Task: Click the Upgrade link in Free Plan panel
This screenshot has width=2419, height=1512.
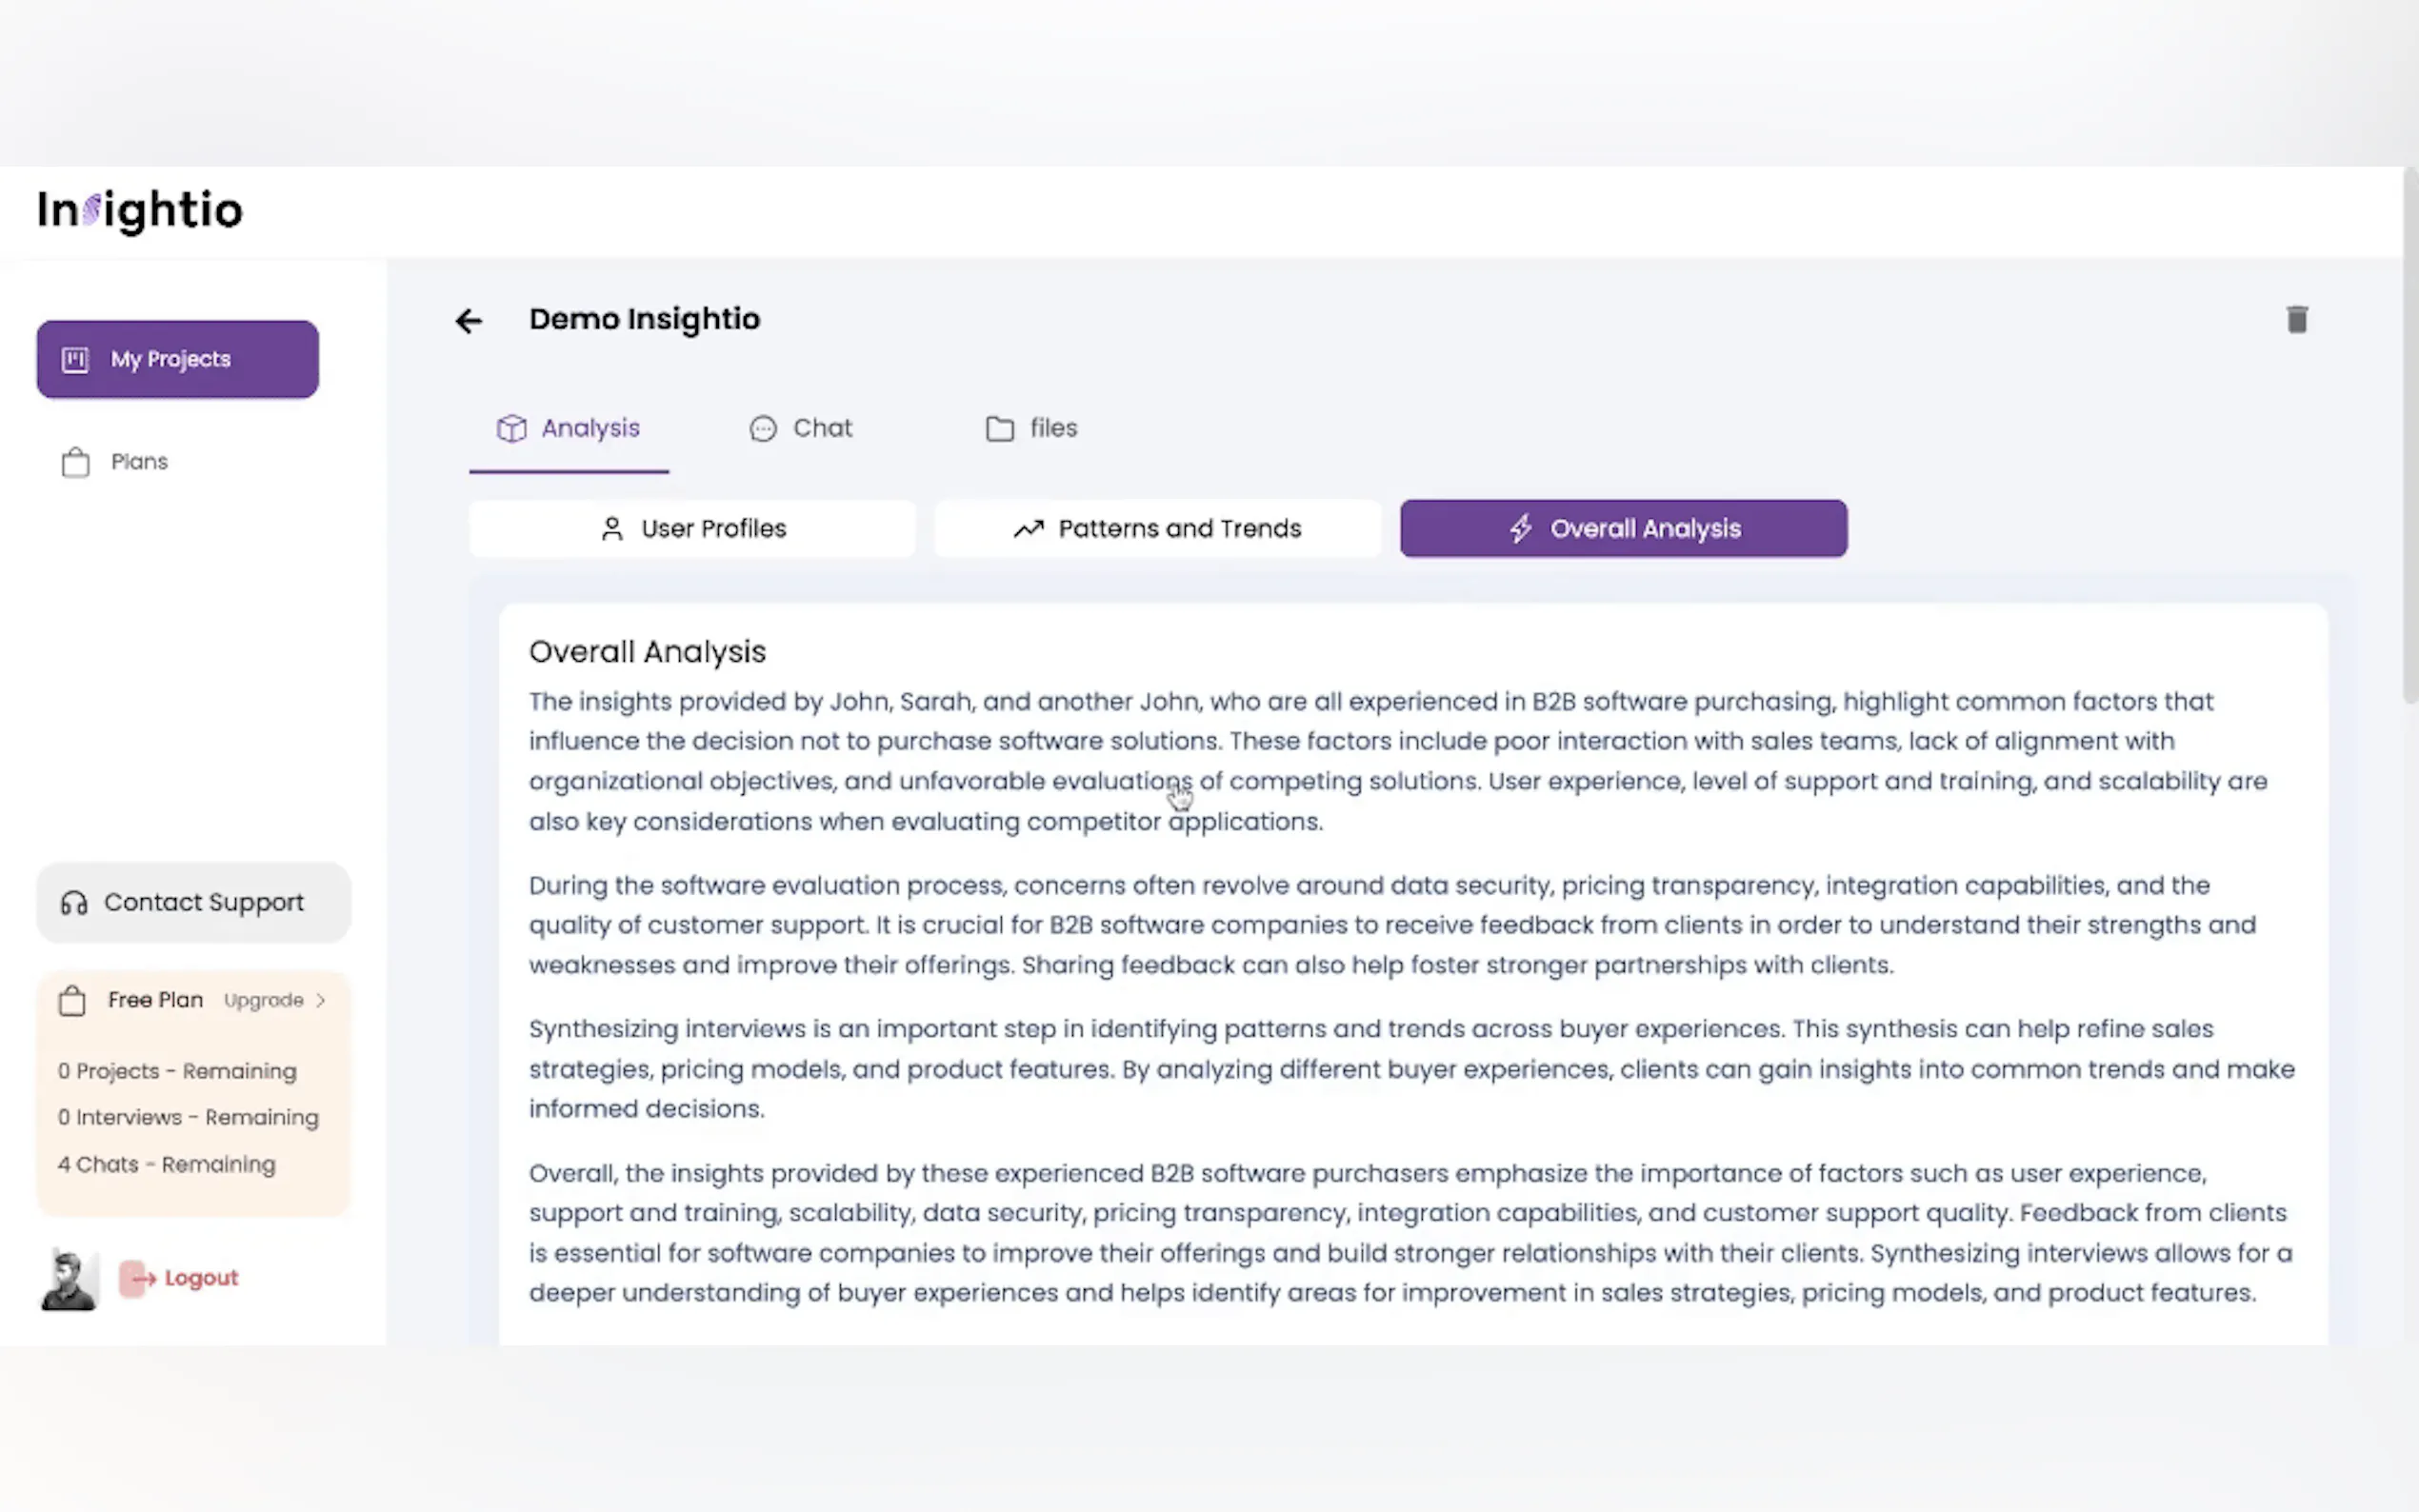Action: click(264, 1000)
